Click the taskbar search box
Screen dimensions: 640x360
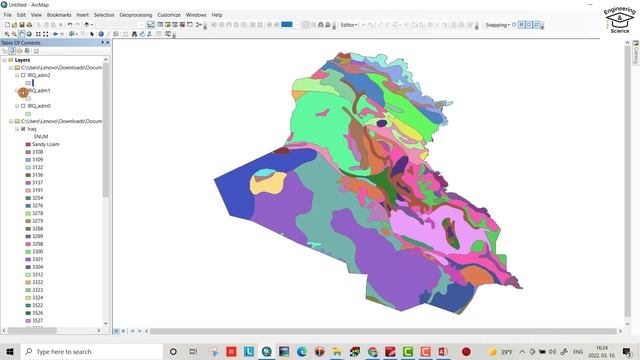(92, 351)
